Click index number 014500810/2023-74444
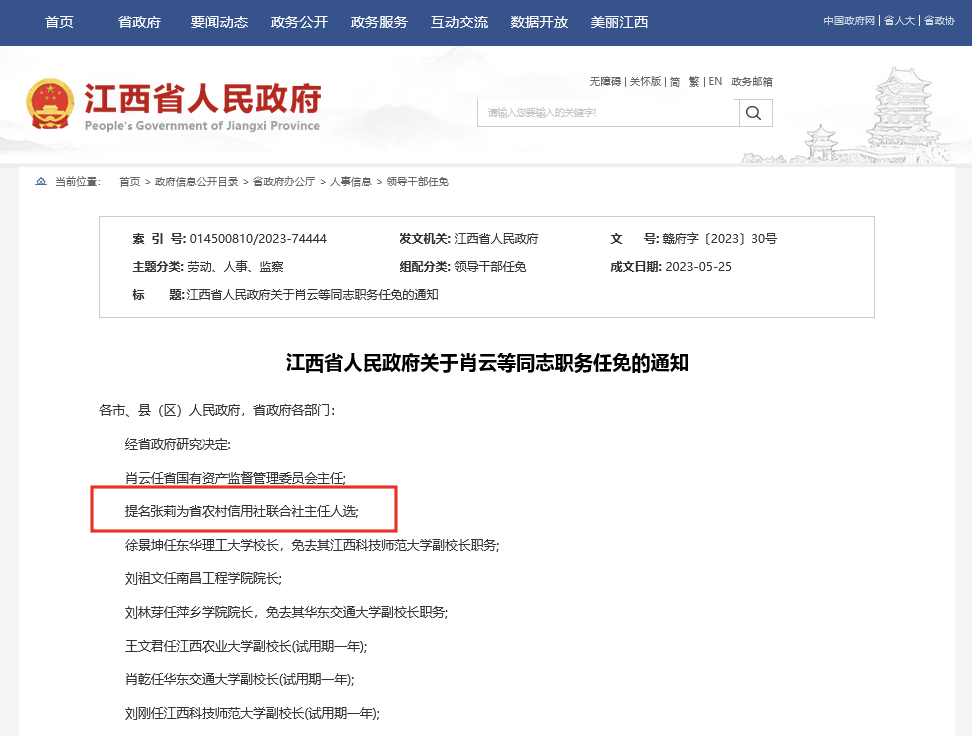Viewport: 972px width, 736px height. point(258,239)
